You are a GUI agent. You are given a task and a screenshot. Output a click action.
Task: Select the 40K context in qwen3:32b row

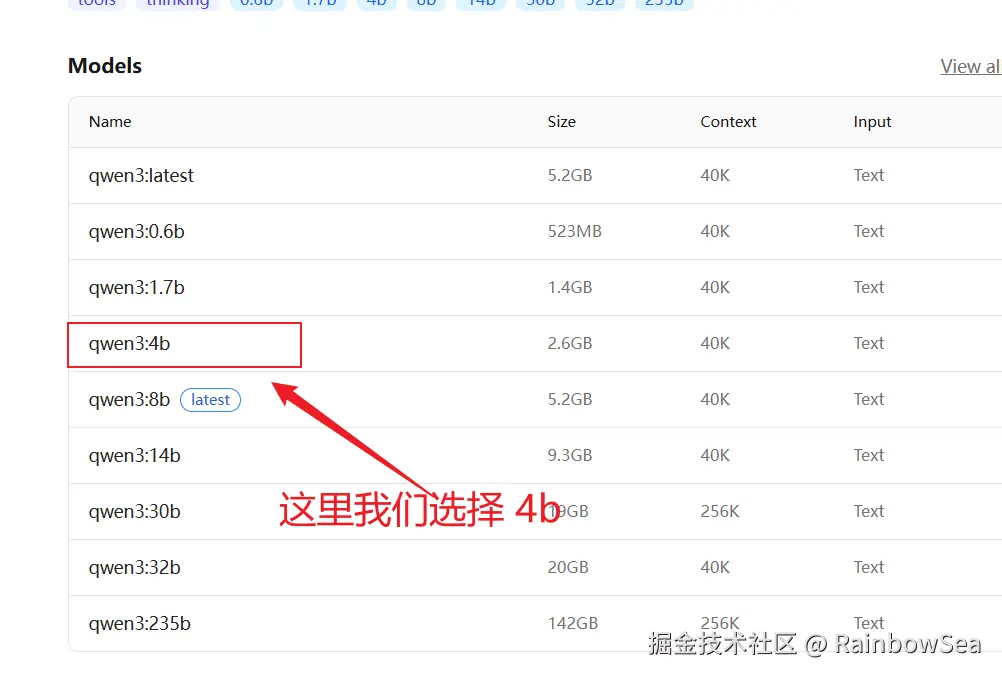click(x=715, y=567)
